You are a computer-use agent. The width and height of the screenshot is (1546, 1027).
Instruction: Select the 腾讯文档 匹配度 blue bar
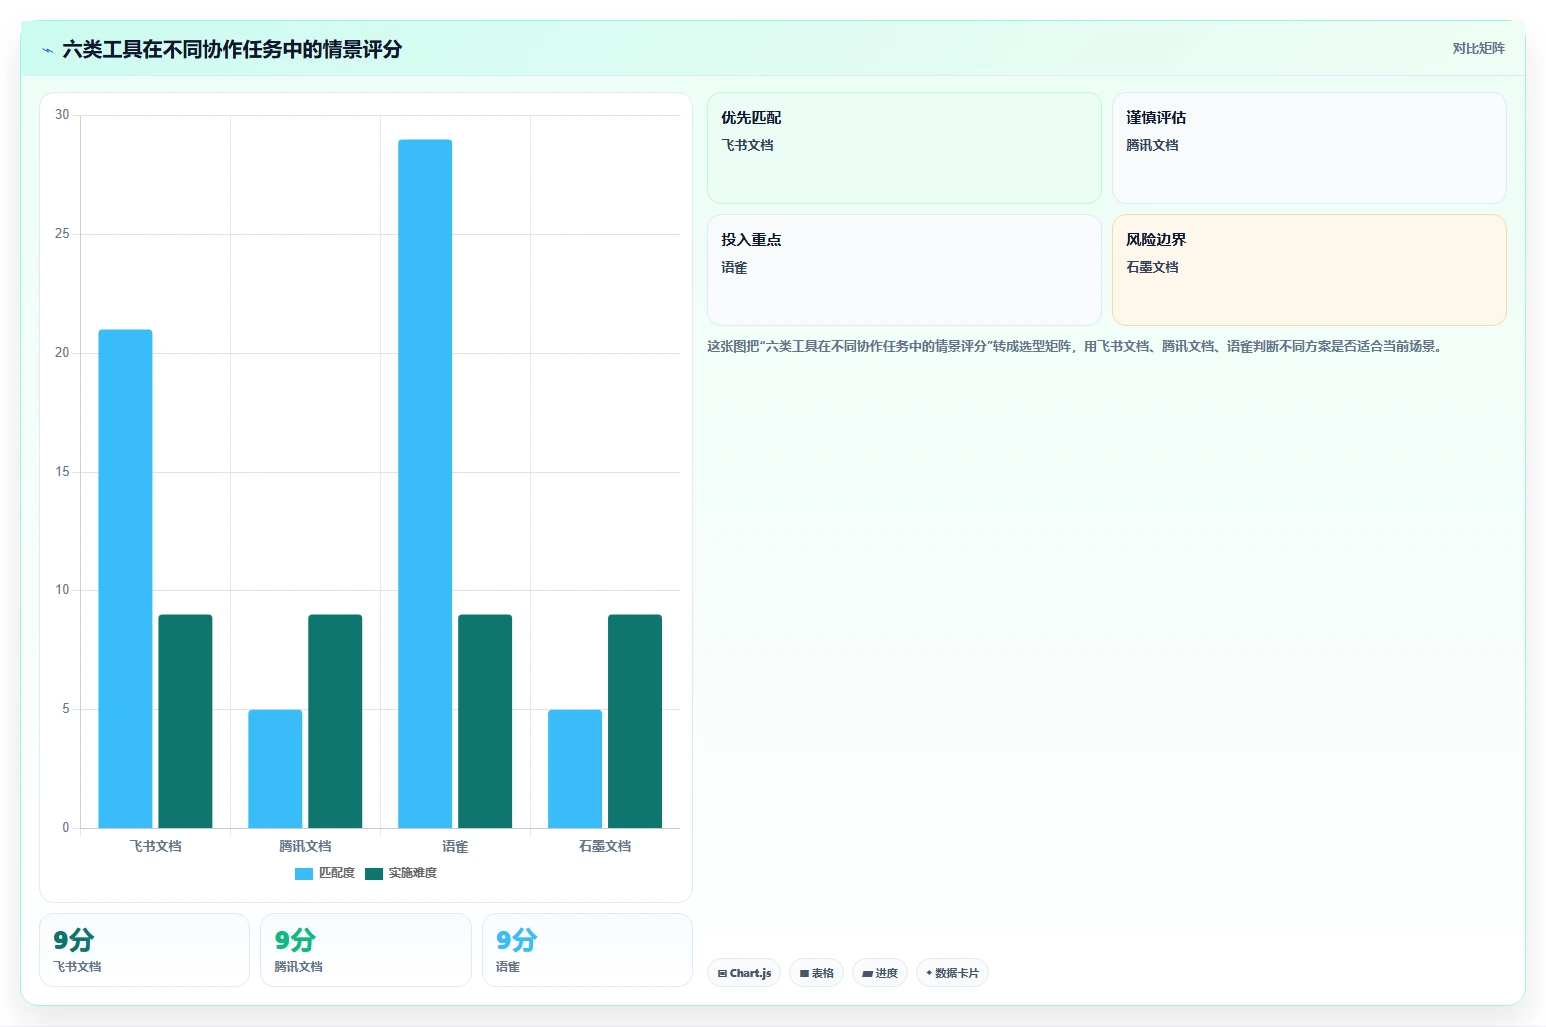pos(275,769)
